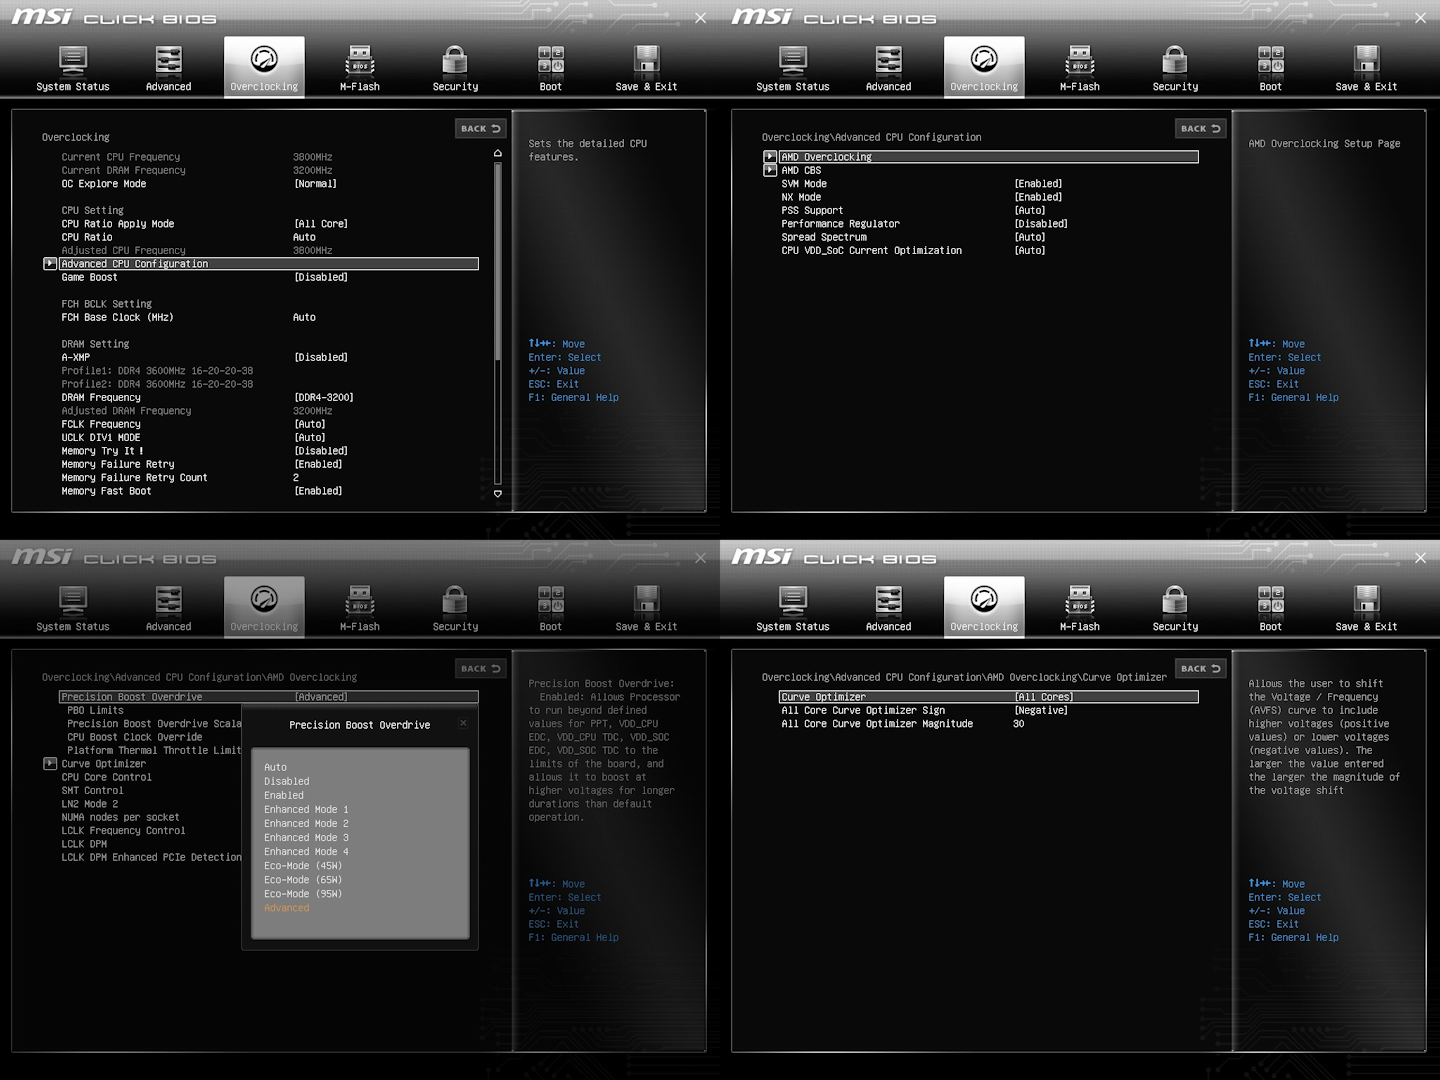Viewport: 1440px width, 1080px height.
Task: Launch M-Flash in the top-left Overclocking window
Action: [x=360, y=68]
